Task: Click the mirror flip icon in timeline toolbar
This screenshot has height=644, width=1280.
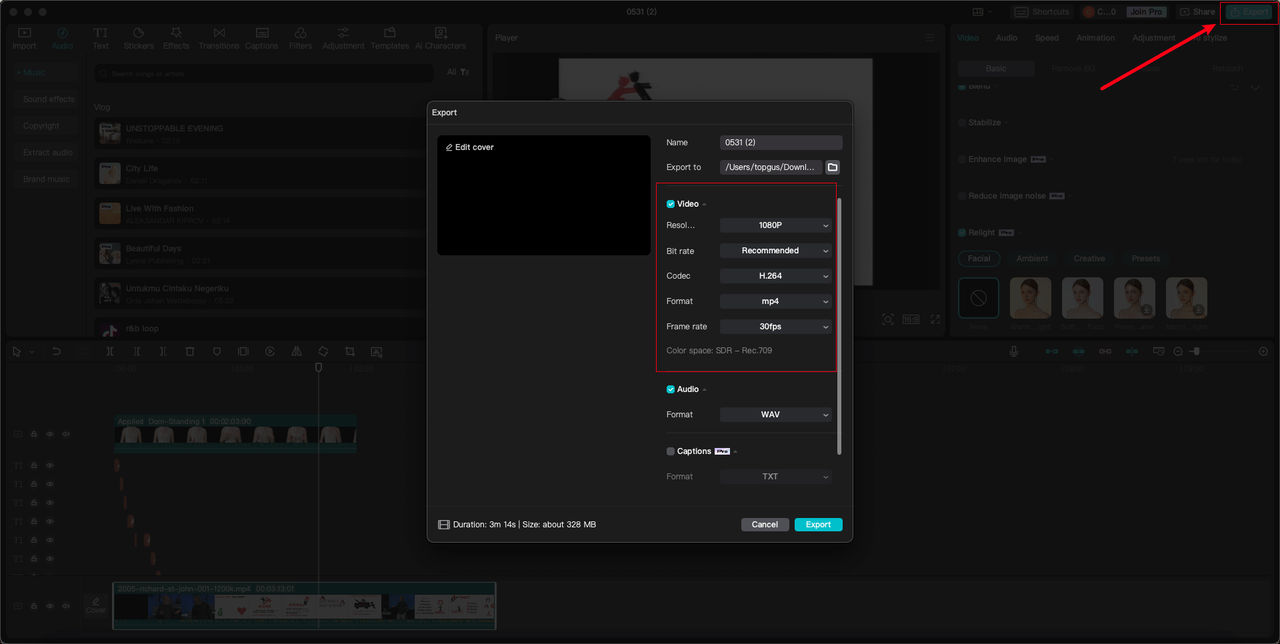Action: pyautogui.click(x=297, y=351)
